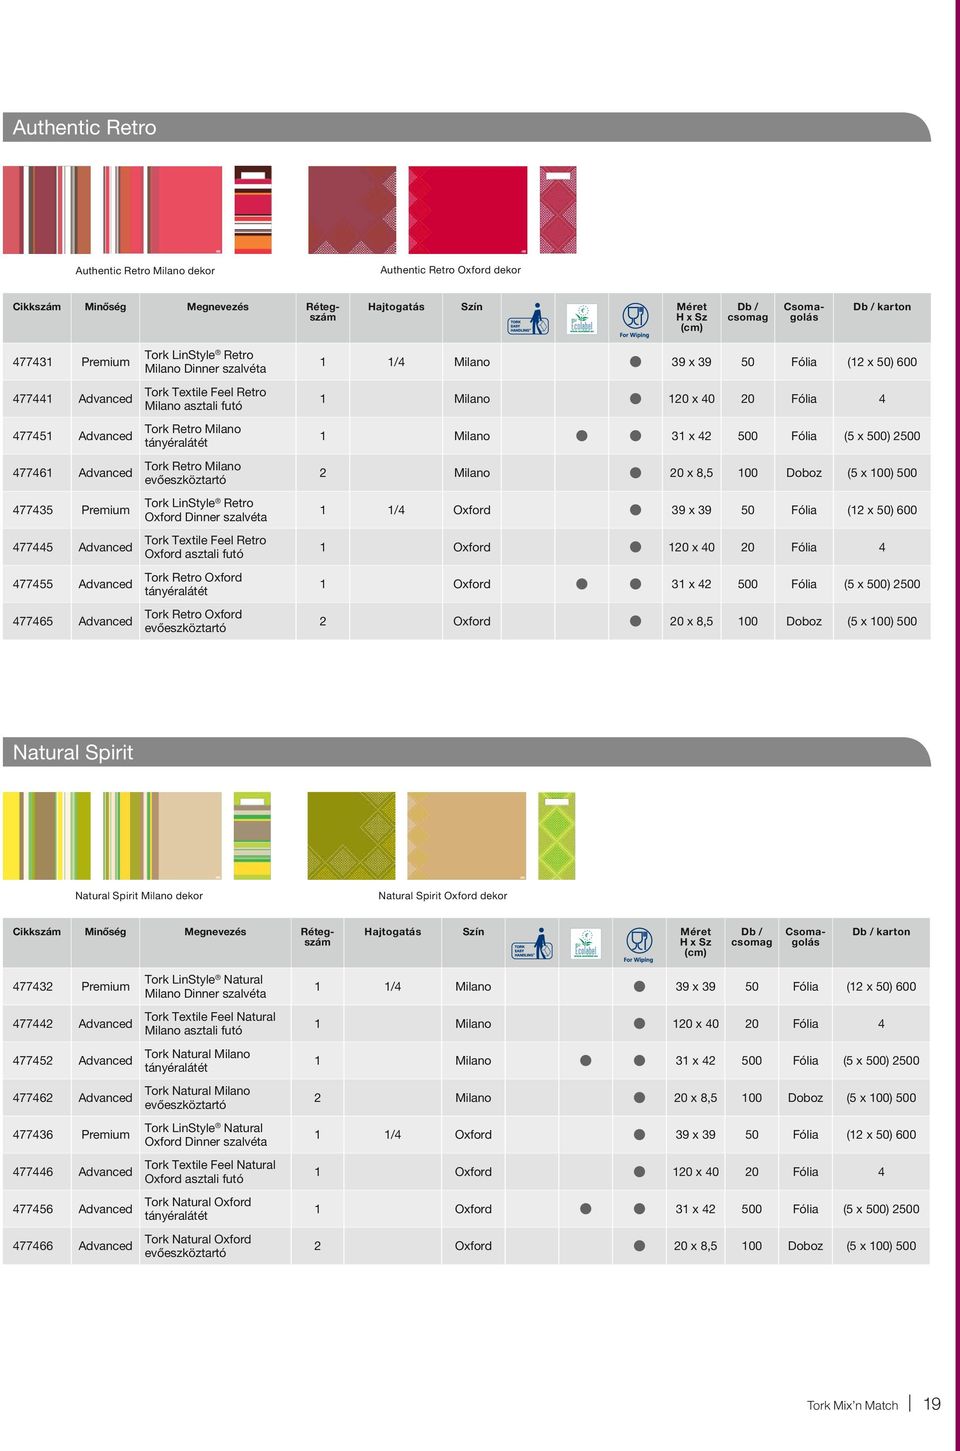Select the olive green Natural Spirit Oxford napkin image
Image resolution: width=960 pixels, height=1451 pixels.
point(351,836)
